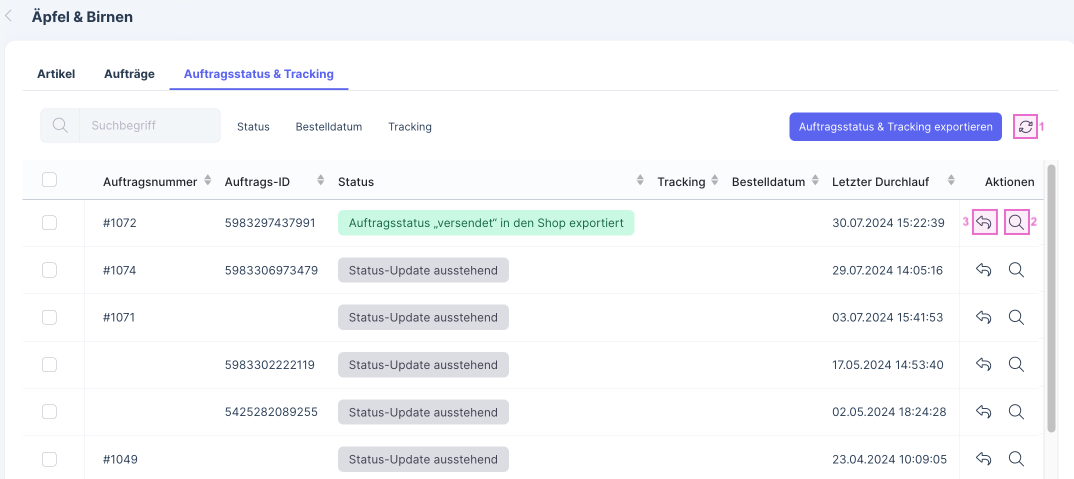Open the Status filter dropdown

pyautogui.click(x=253, y=127)
